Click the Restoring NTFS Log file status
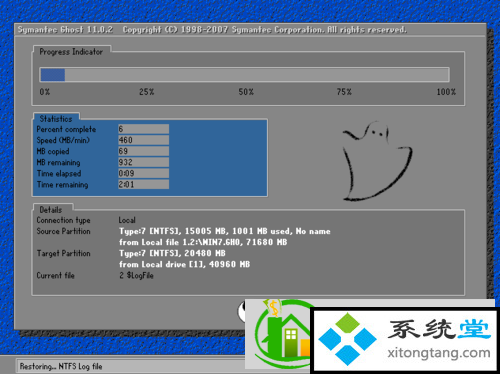Viewport: 500px width, 374px height. (x=61, y=366)
